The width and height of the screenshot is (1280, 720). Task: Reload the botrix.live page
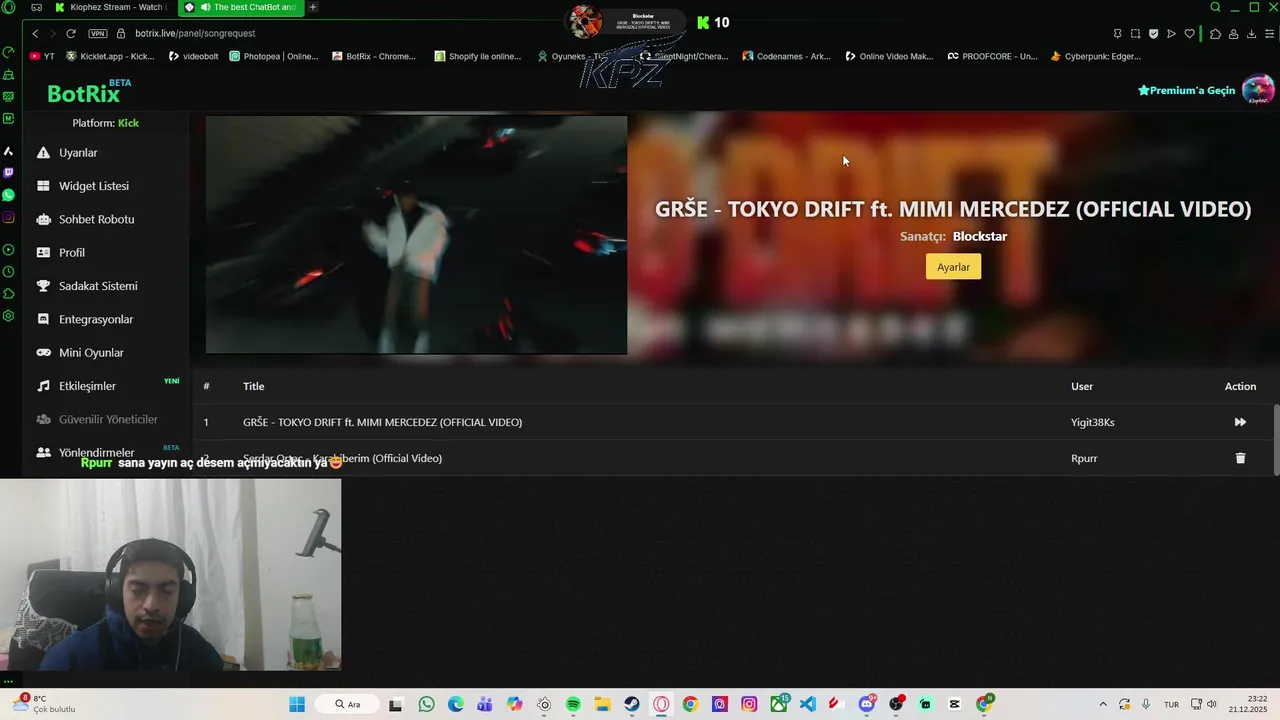pyautogui.click(x=71, y=33)
